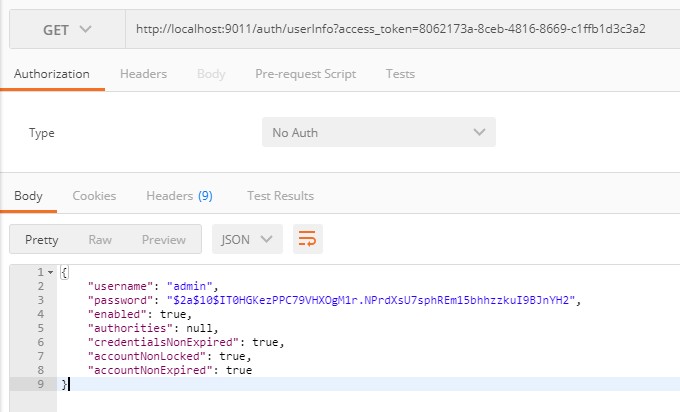The height and width of the screenshot is (412, 680).
Task: Click the "username" key text
Action: [x=121, y=286]
